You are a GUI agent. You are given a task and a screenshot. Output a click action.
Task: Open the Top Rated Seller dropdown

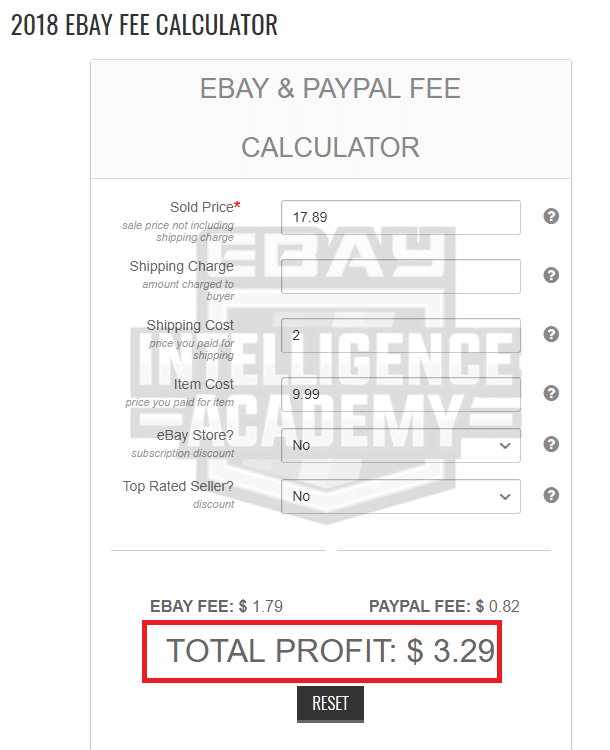[401, 496]
